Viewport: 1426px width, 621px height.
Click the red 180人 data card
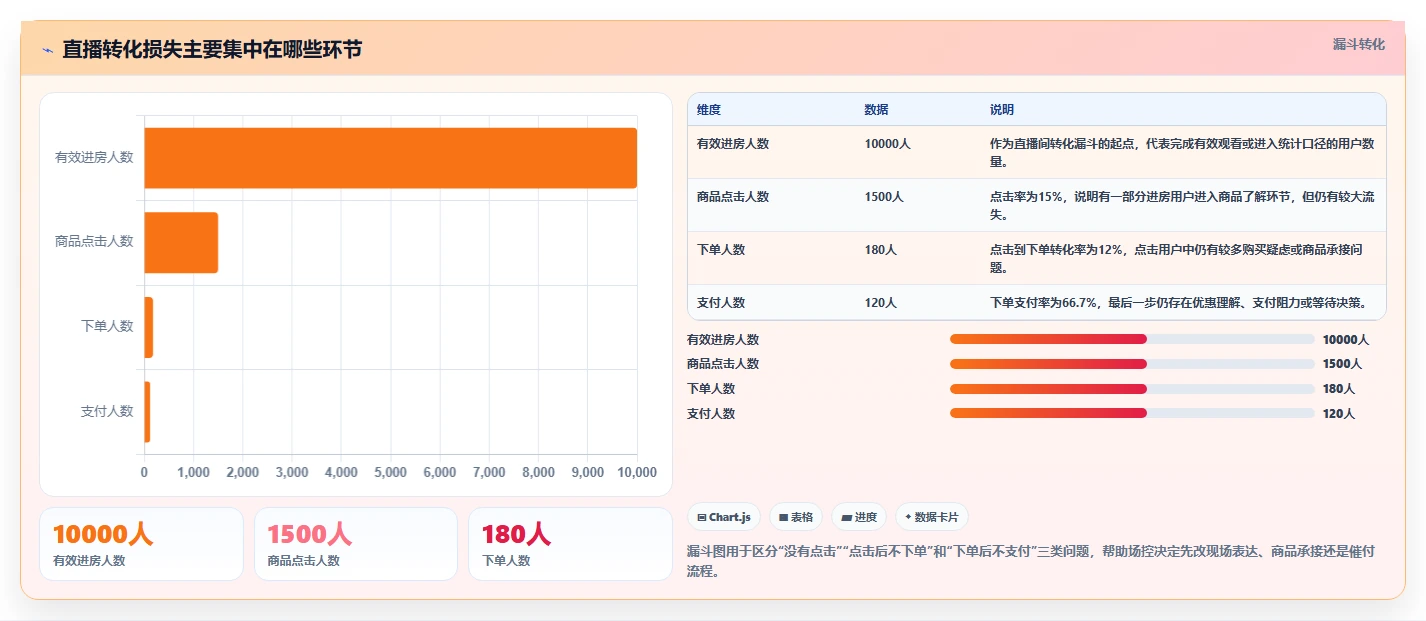[570, 544]
